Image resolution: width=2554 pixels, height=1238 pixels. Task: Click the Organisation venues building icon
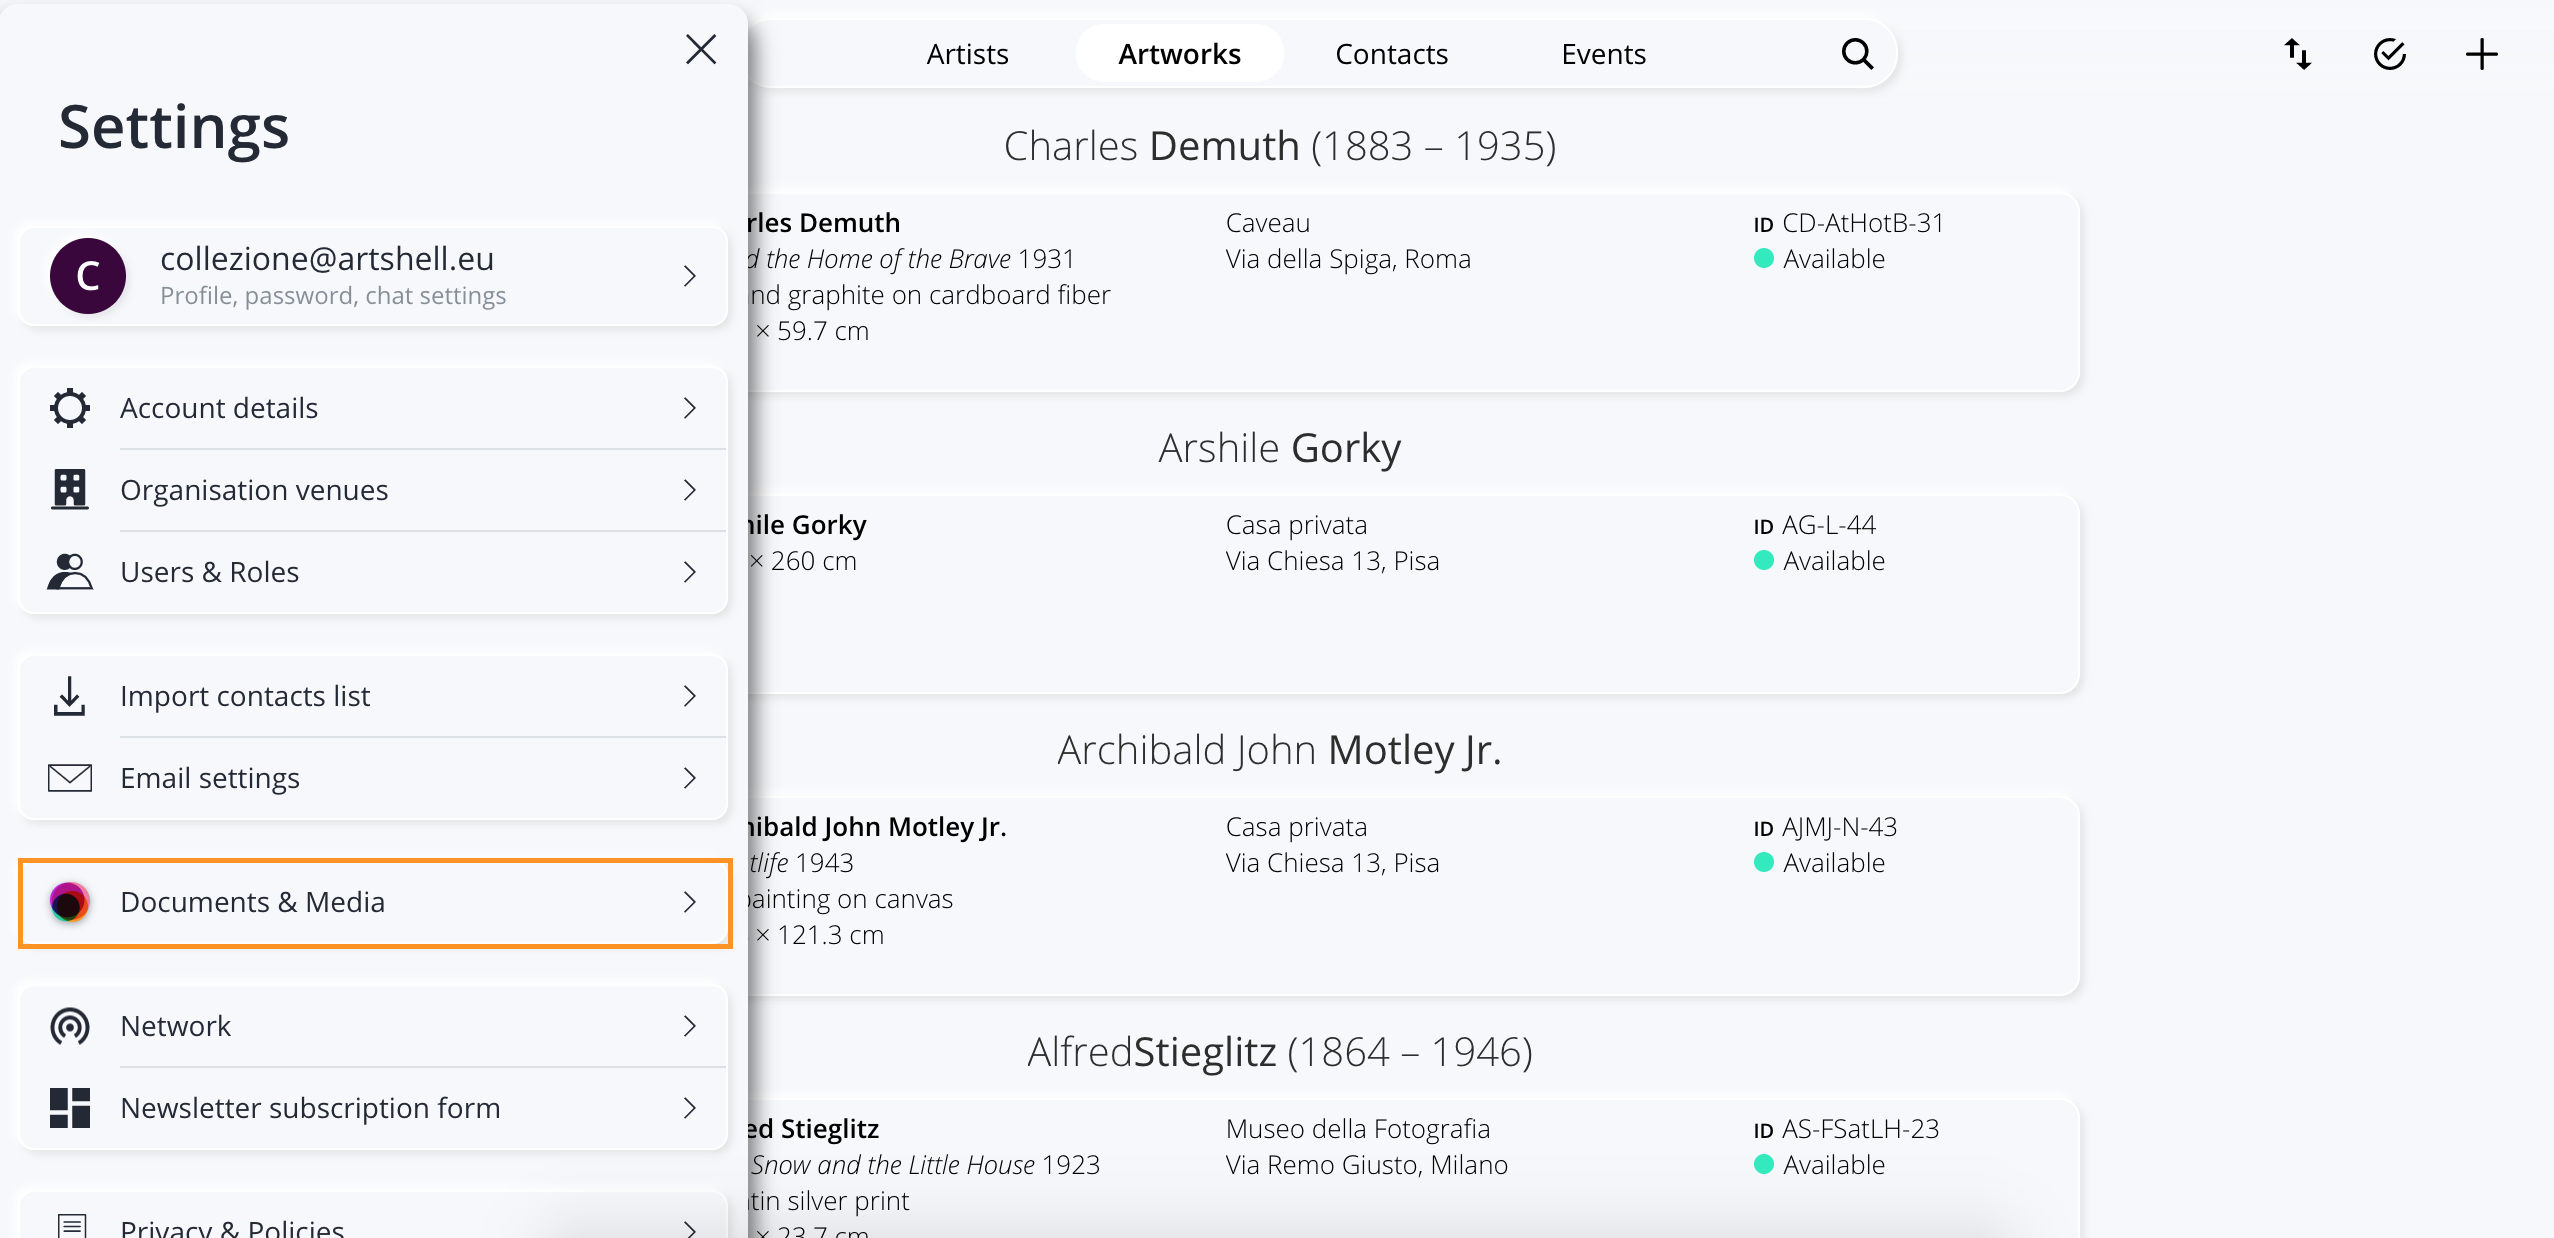tap(70, 490)
